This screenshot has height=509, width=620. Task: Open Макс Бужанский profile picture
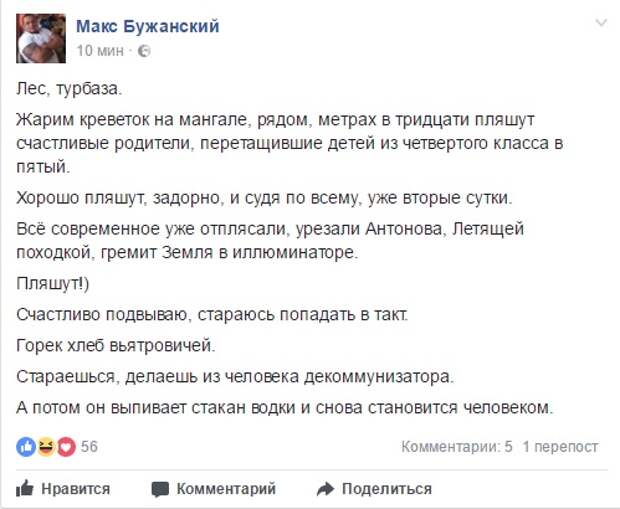point(41,38)
